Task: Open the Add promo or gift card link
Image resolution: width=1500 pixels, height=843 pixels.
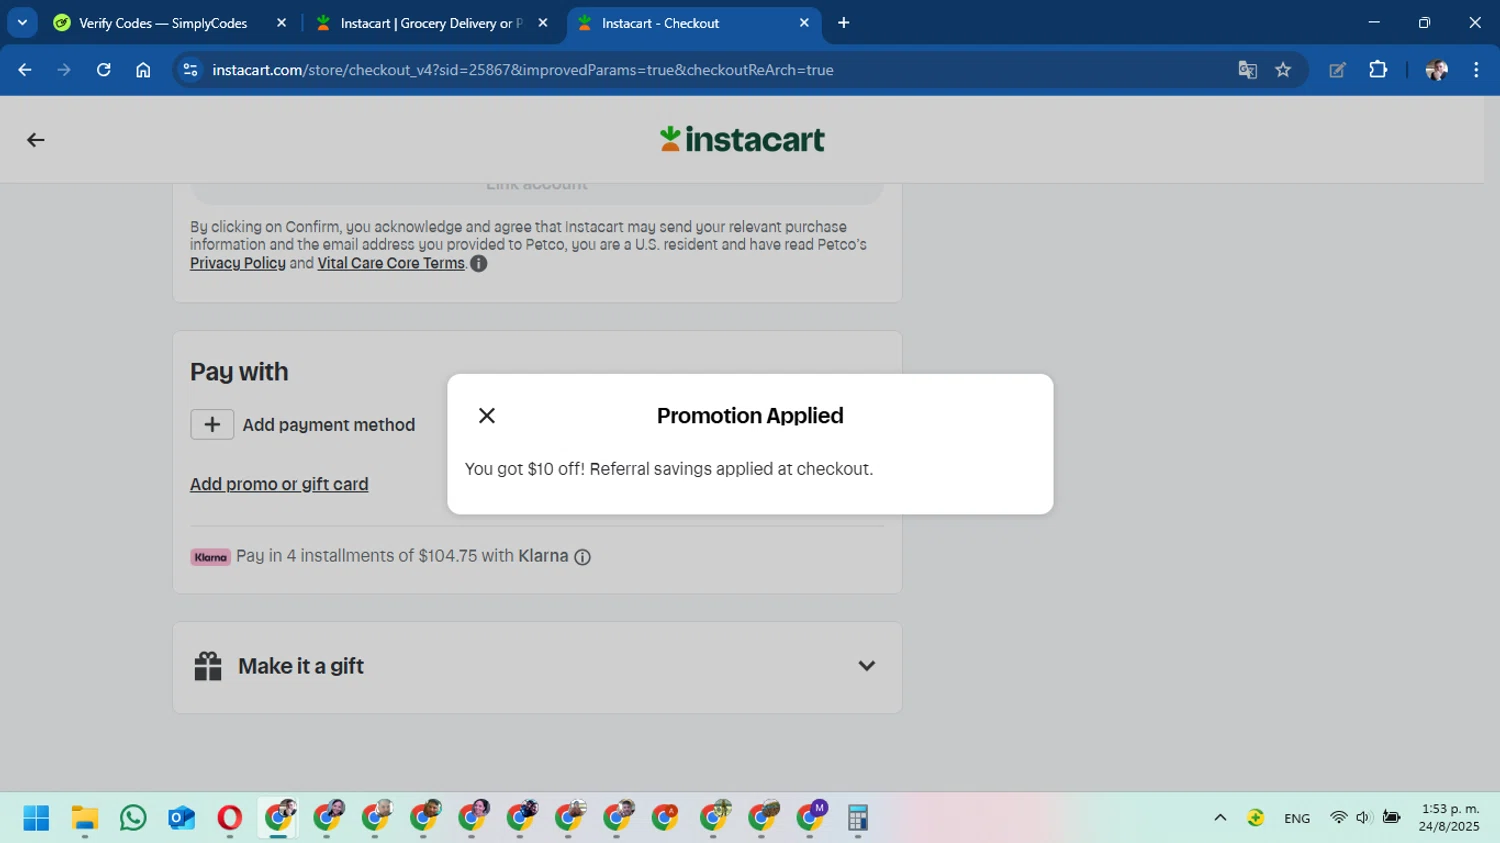Action: [279, 484]
